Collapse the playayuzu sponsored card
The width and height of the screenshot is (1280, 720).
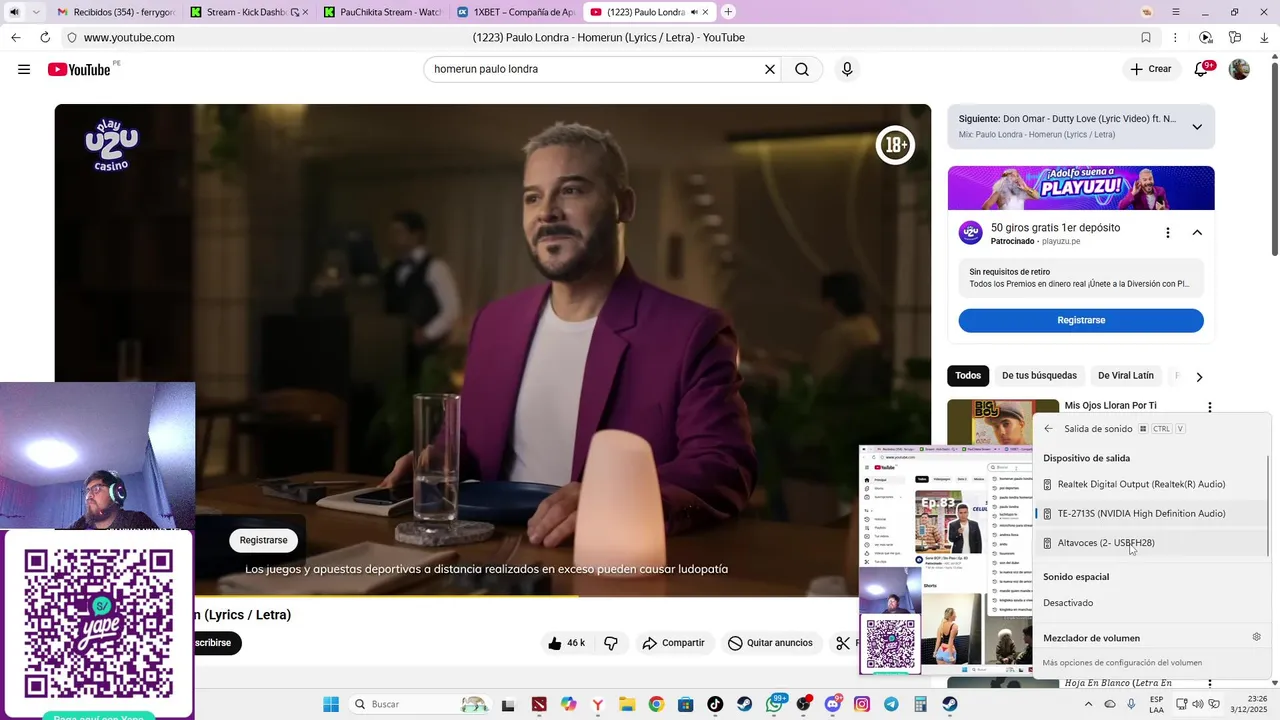pyautogui.click(x=1197, y=233)
